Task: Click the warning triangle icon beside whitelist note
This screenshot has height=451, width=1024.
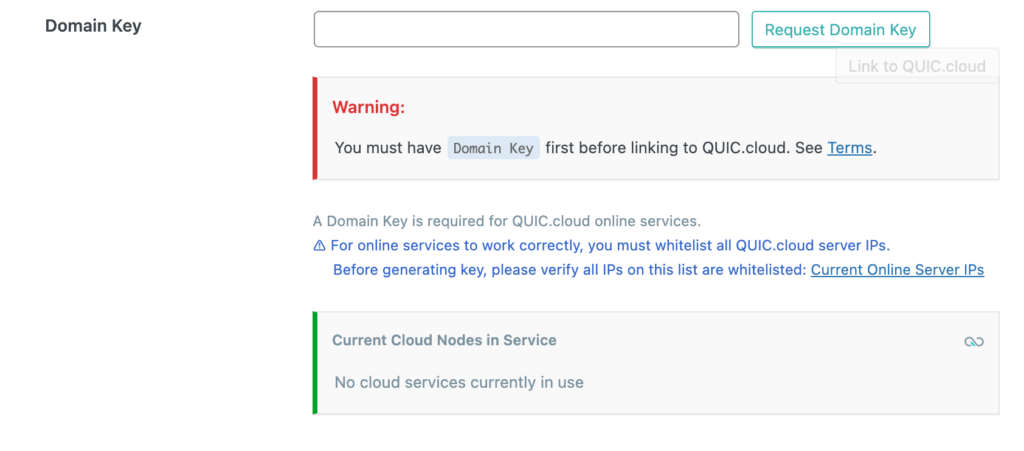Action: tap(319, 246)
